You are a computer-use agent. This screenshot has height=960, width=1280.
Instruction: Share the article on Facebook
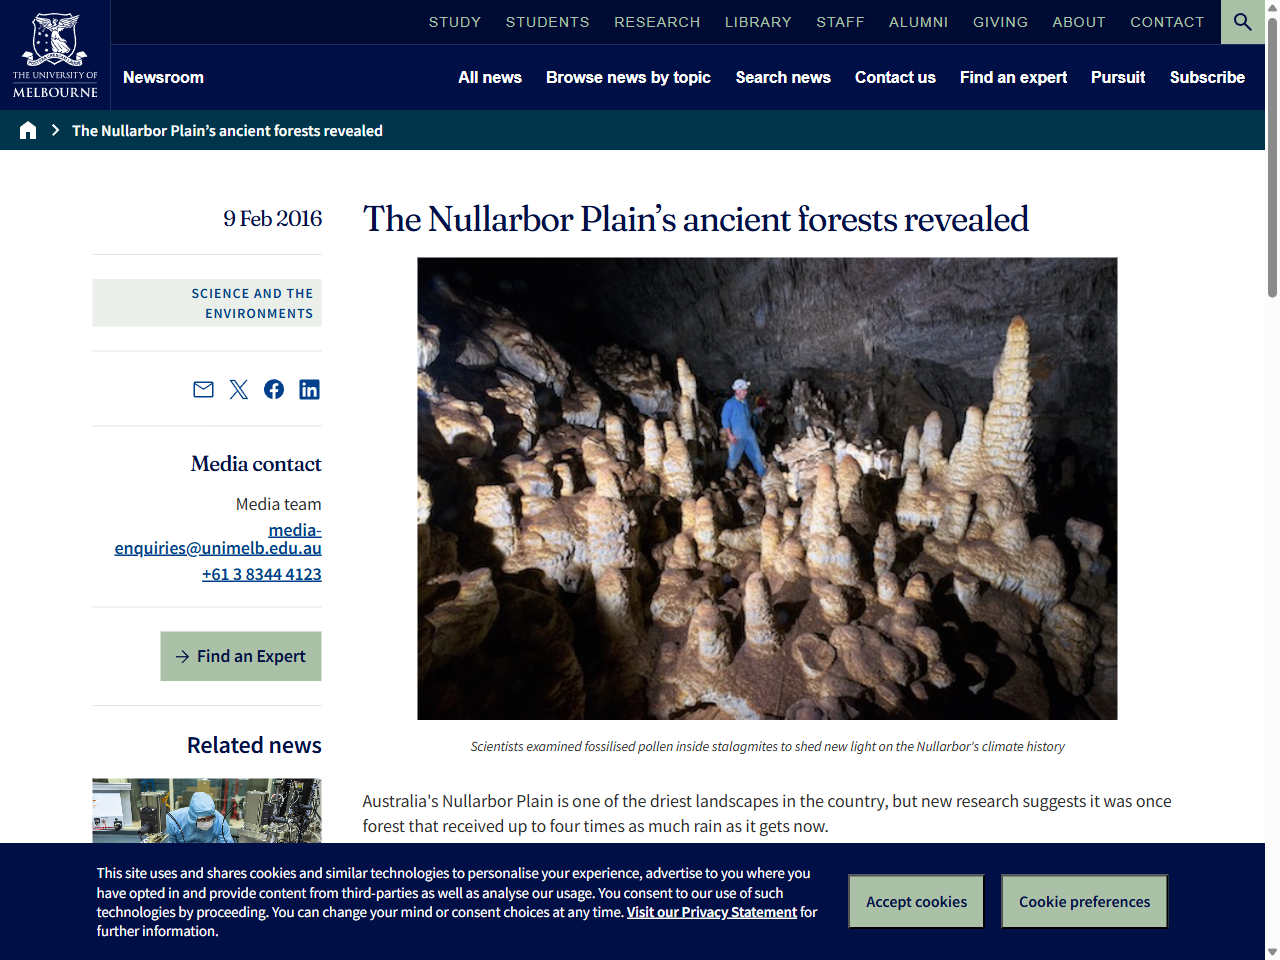tap(273, 389)
